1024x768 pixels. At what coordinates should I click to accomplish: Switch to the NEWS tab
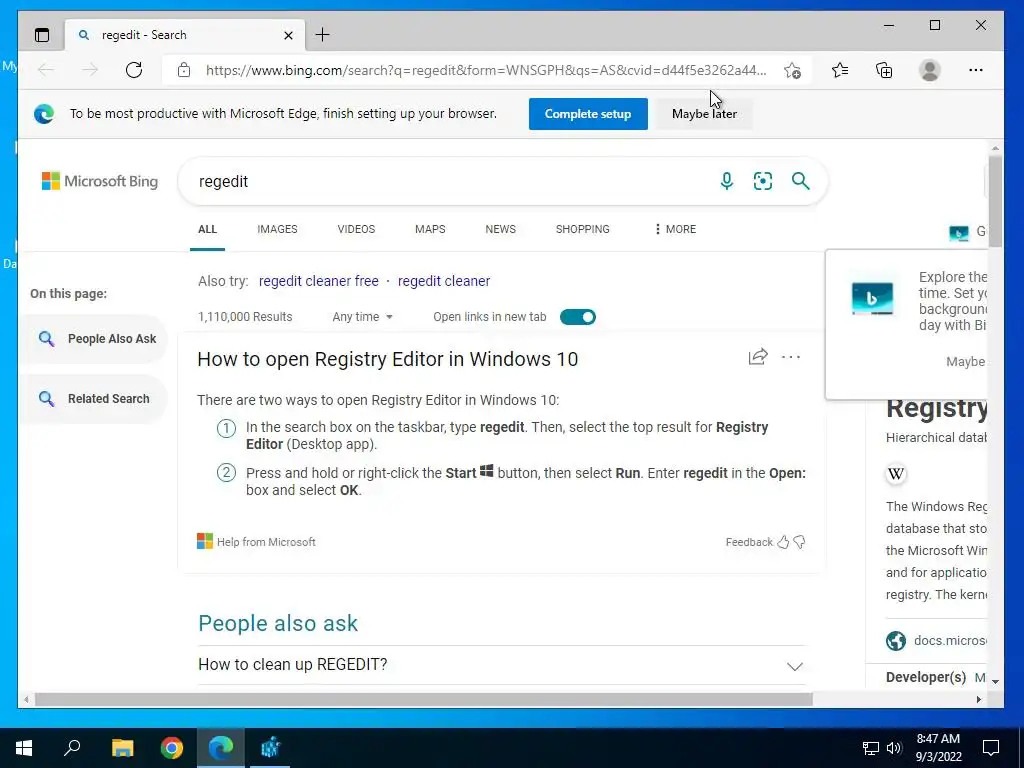[x=500, y=229]
